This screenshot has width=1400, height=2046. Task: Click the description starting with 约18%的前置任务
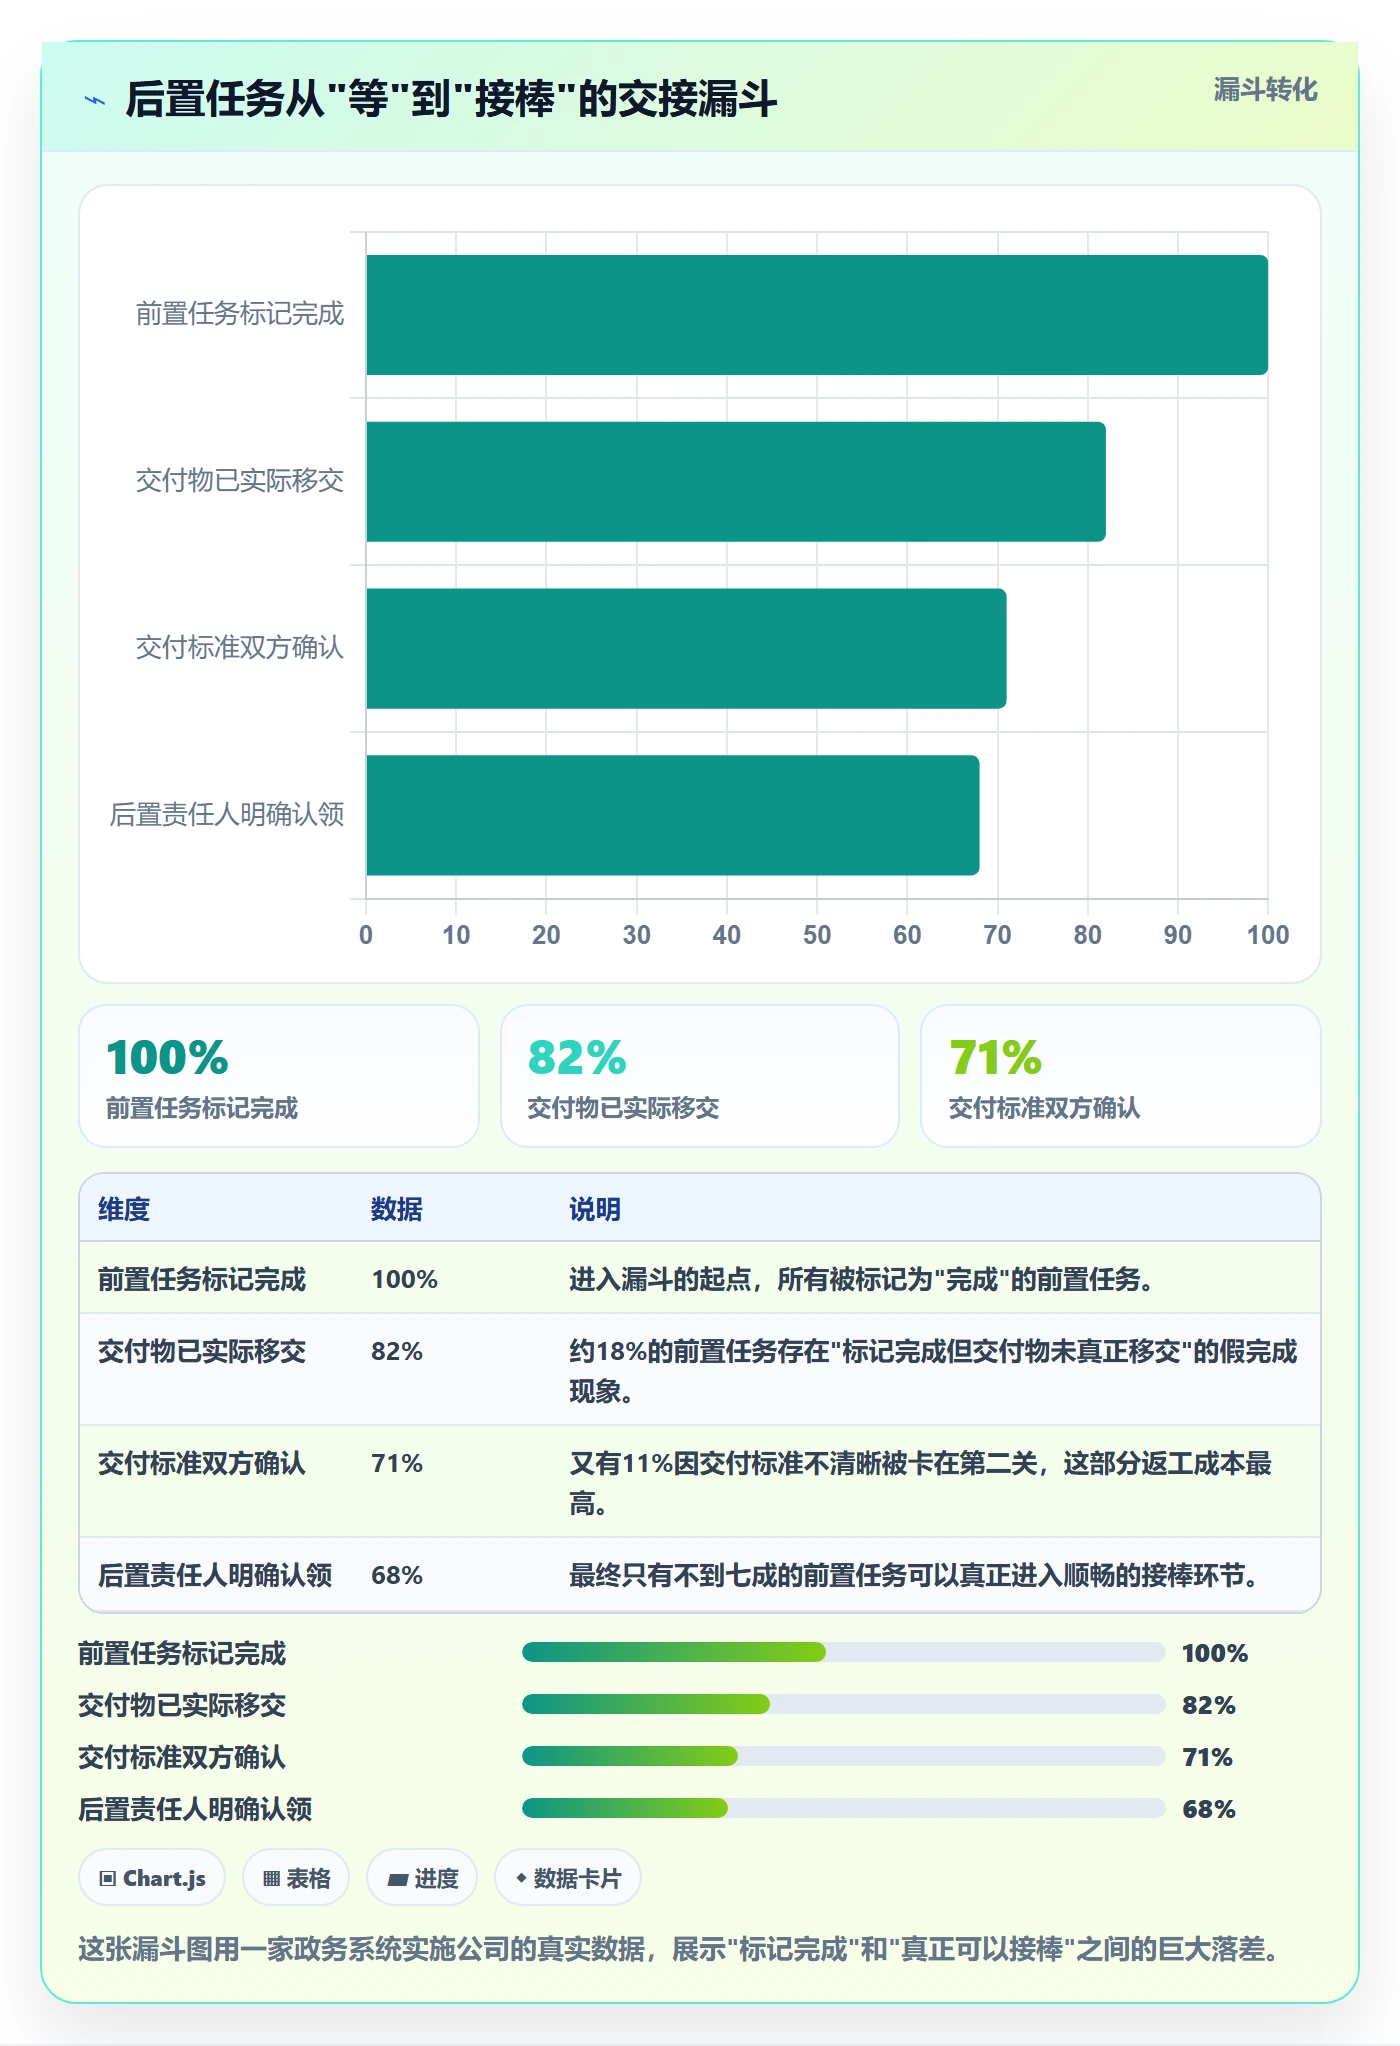coord(933,1371)
